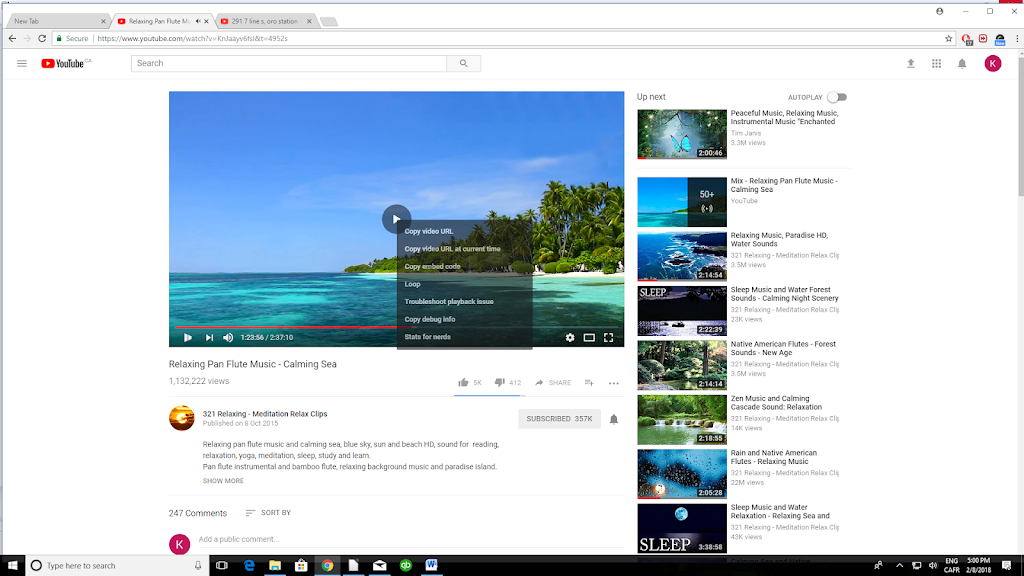Enter fullscreen video mode
The height and width of the screenshot is (576, 1024).
coord(609,338)
